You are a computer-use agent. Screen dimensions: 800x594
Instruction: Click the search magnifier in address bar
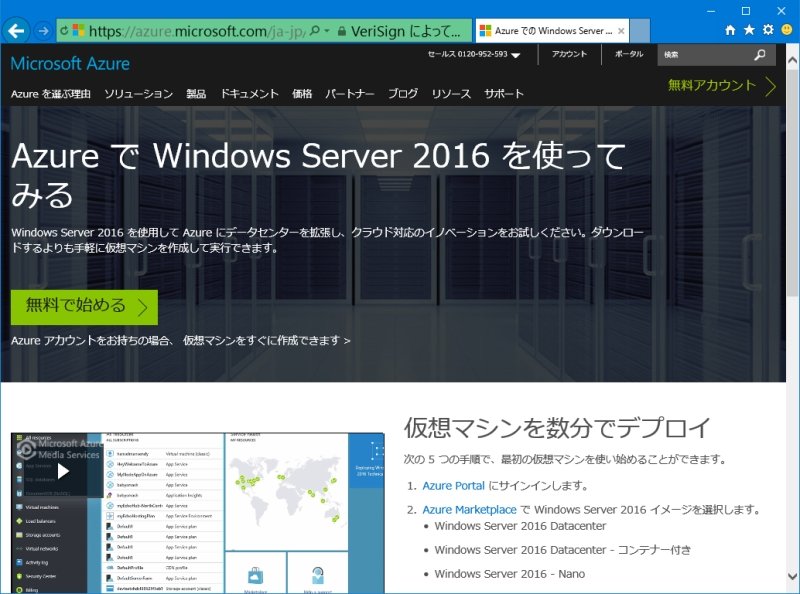[315, 31]
